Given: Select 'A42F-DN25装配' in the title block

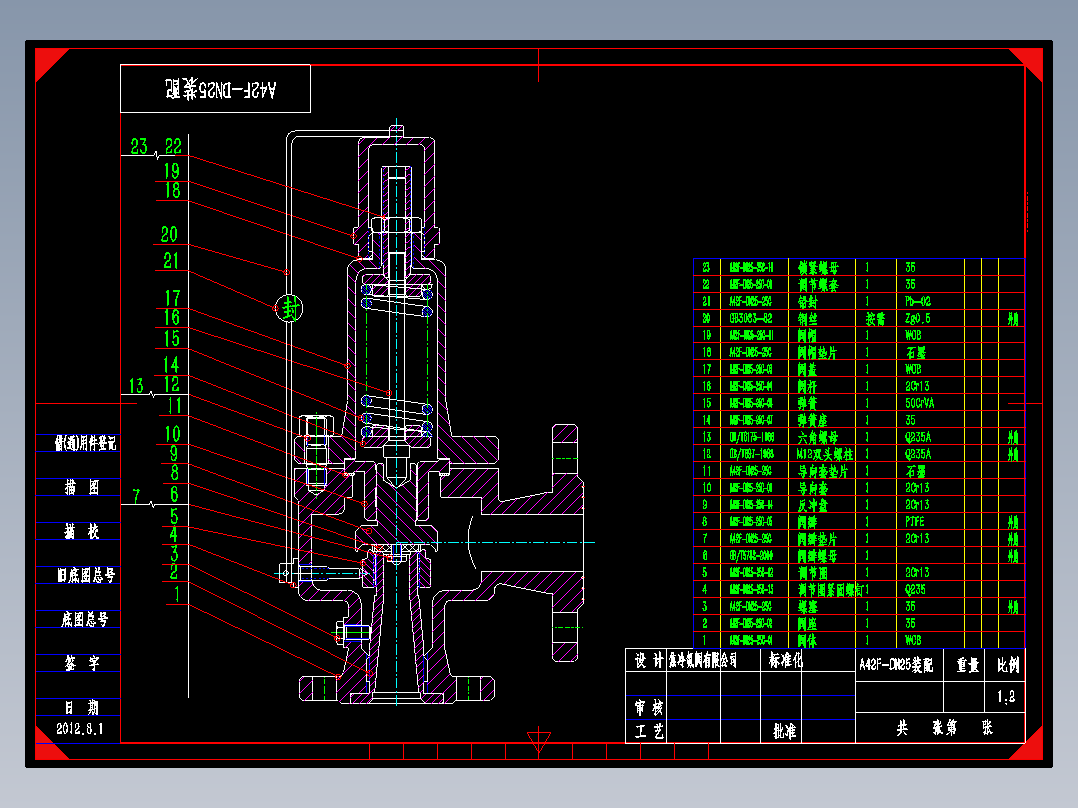Looking at the screenshot, I should (896, 665).
